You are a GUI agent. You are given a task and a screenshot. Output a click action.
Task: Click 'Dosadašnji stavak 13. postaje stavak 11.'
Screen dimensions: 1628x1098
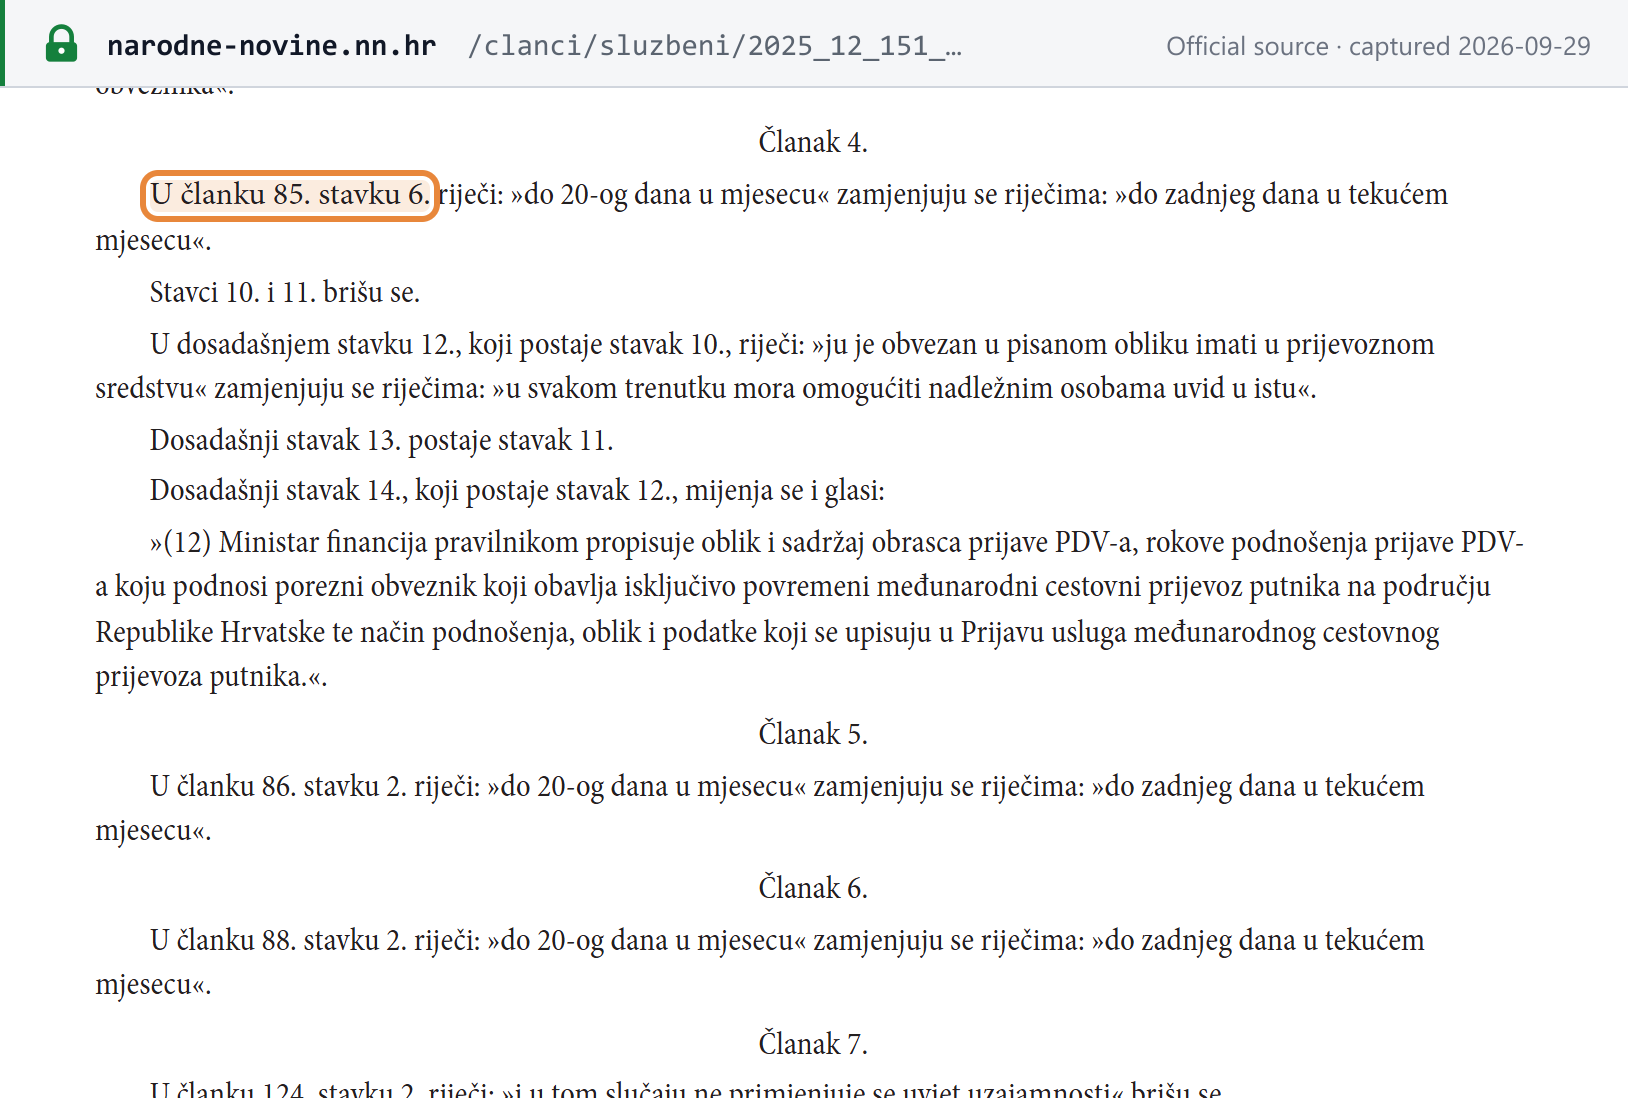381,440
